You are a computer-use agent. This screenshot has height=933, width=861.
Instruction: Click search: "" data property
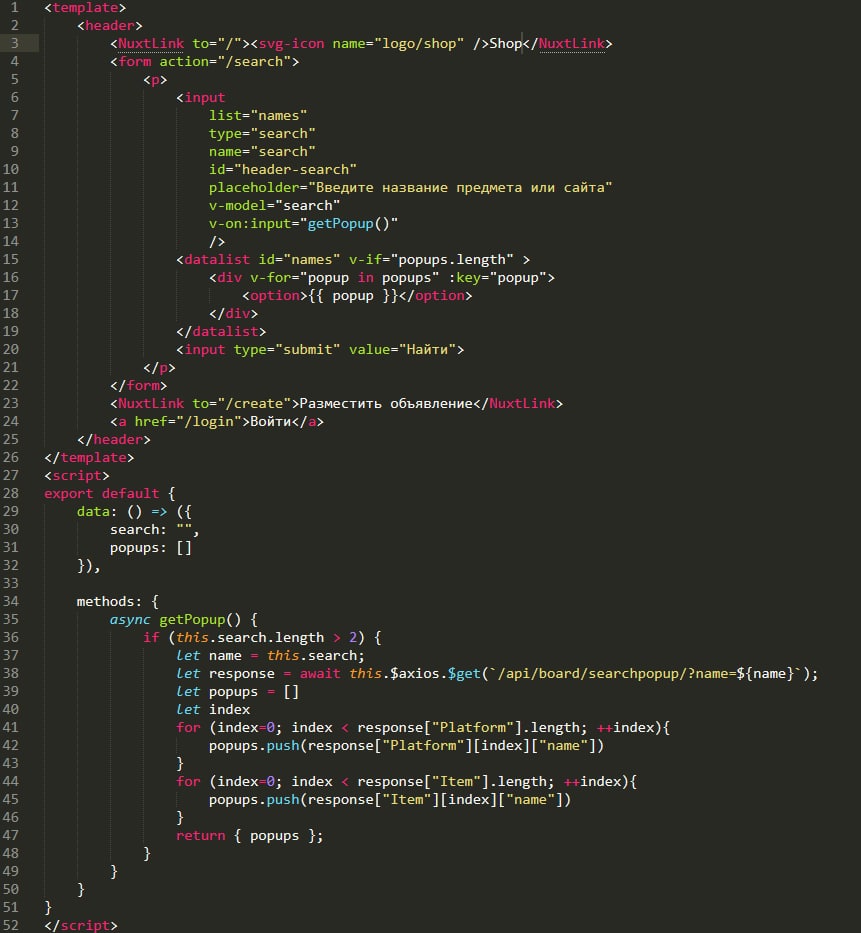(154, 530)
